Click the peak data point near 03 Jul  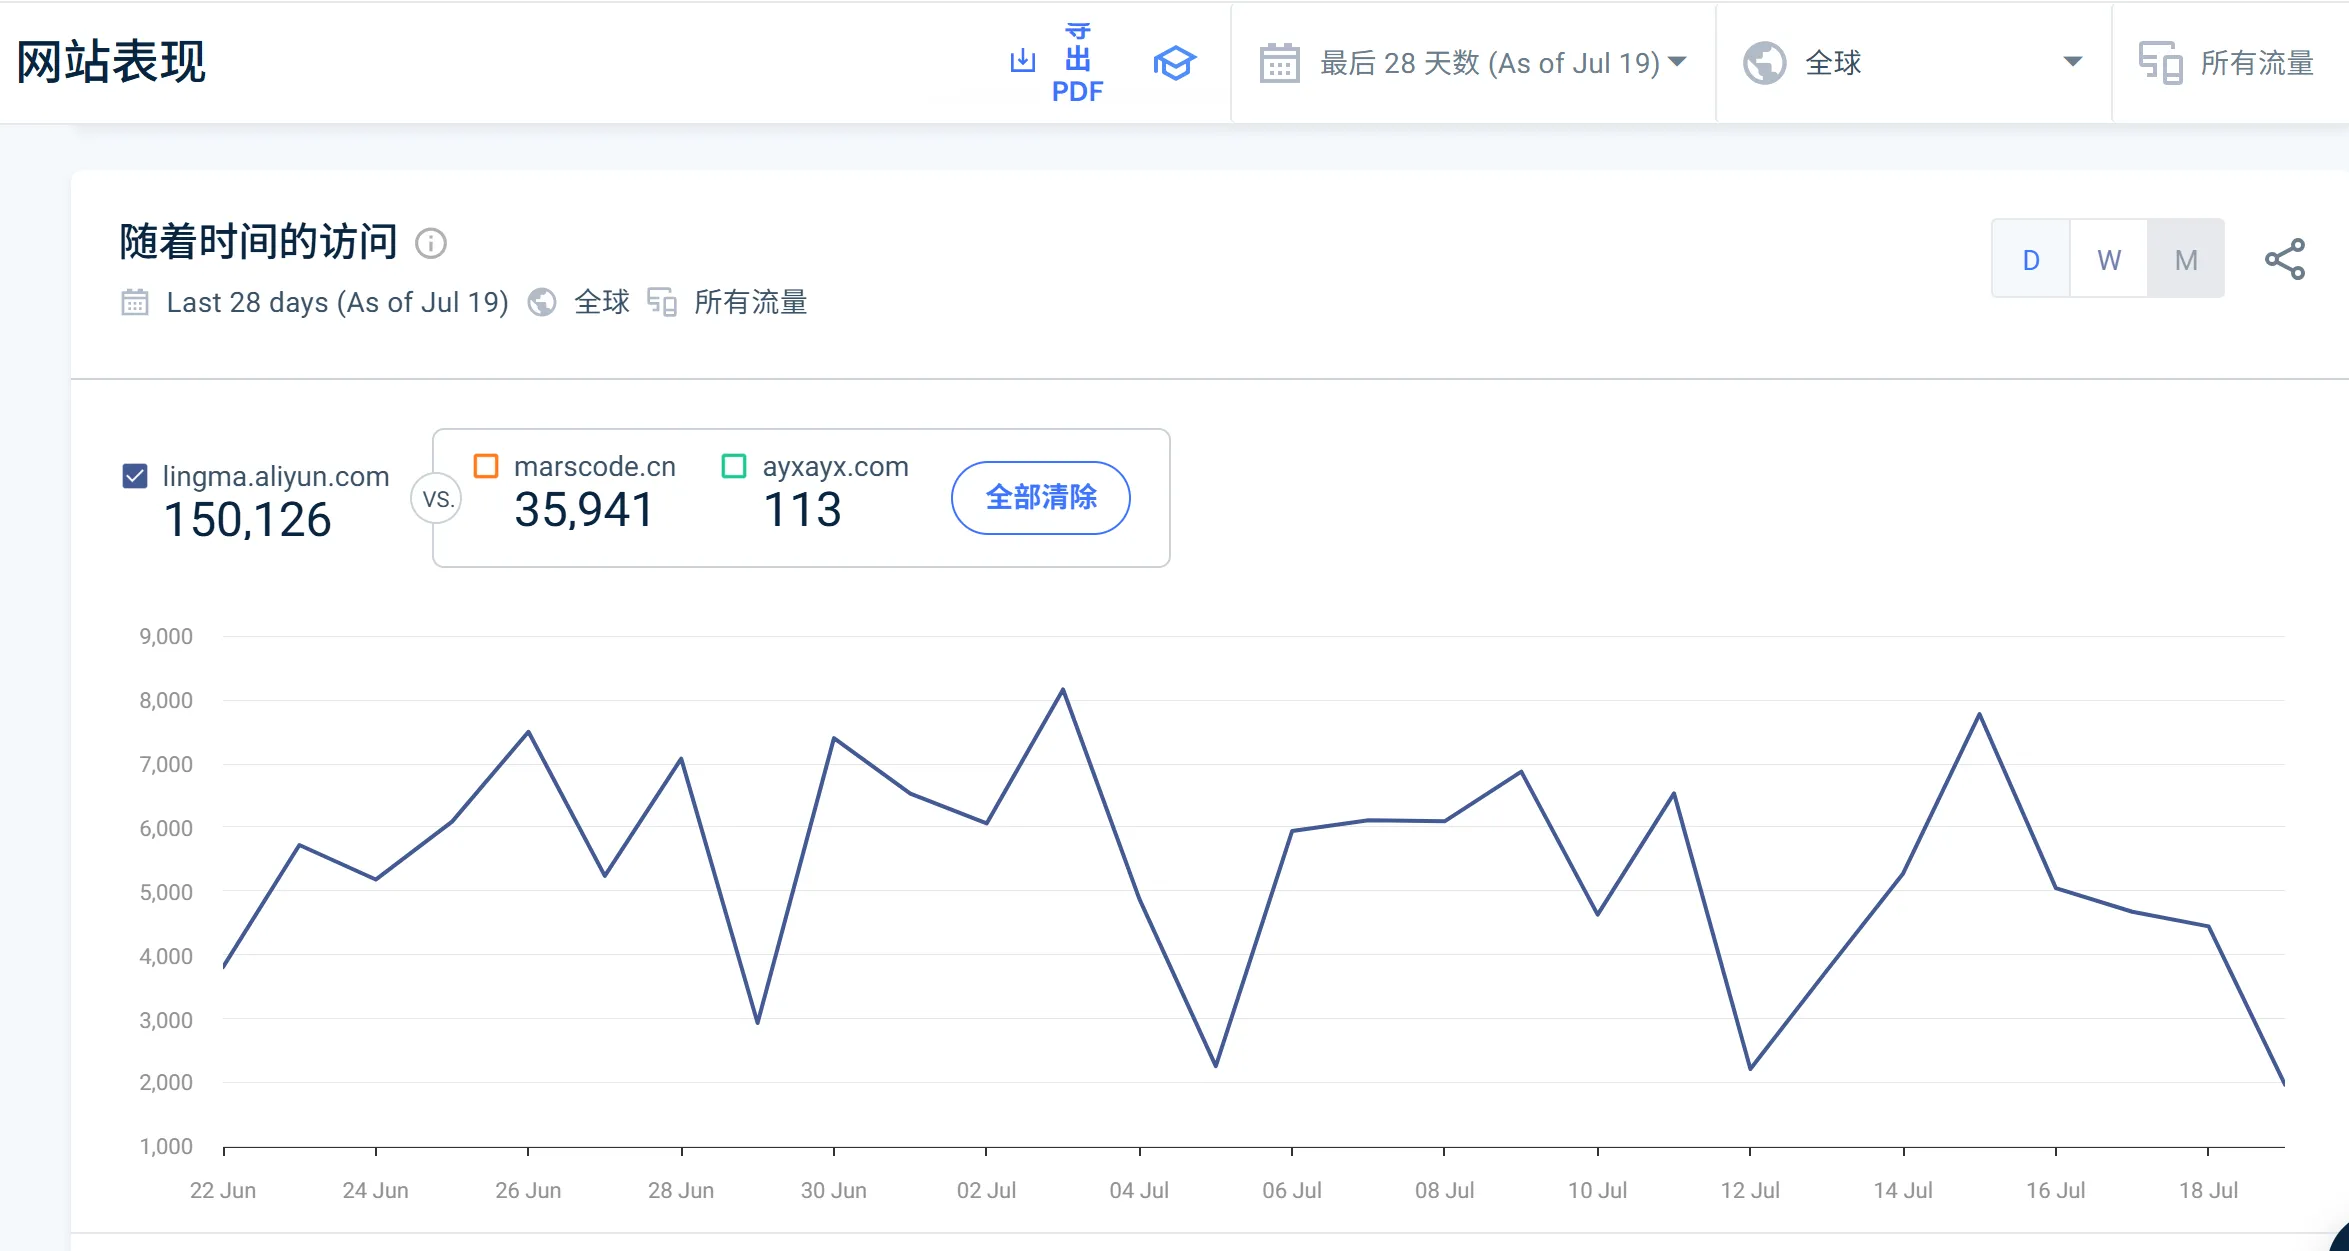[x=1063, y=689]
